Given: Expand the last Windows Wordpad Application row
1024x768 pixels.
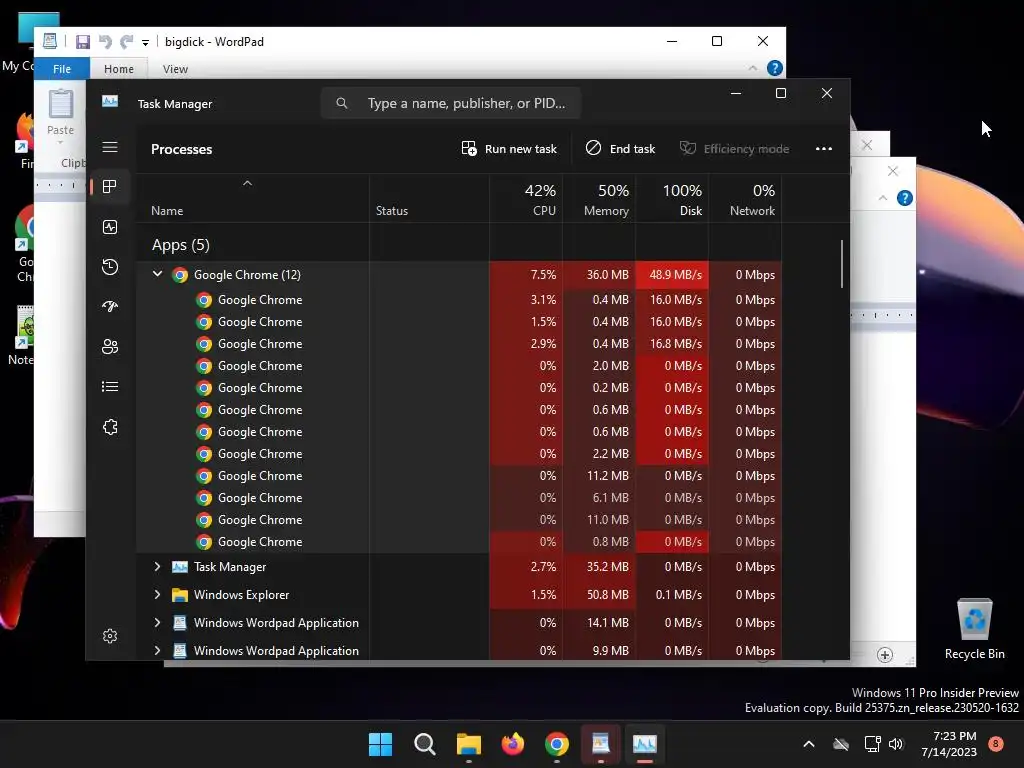Looking at the screenshot, I should (157, 650).
